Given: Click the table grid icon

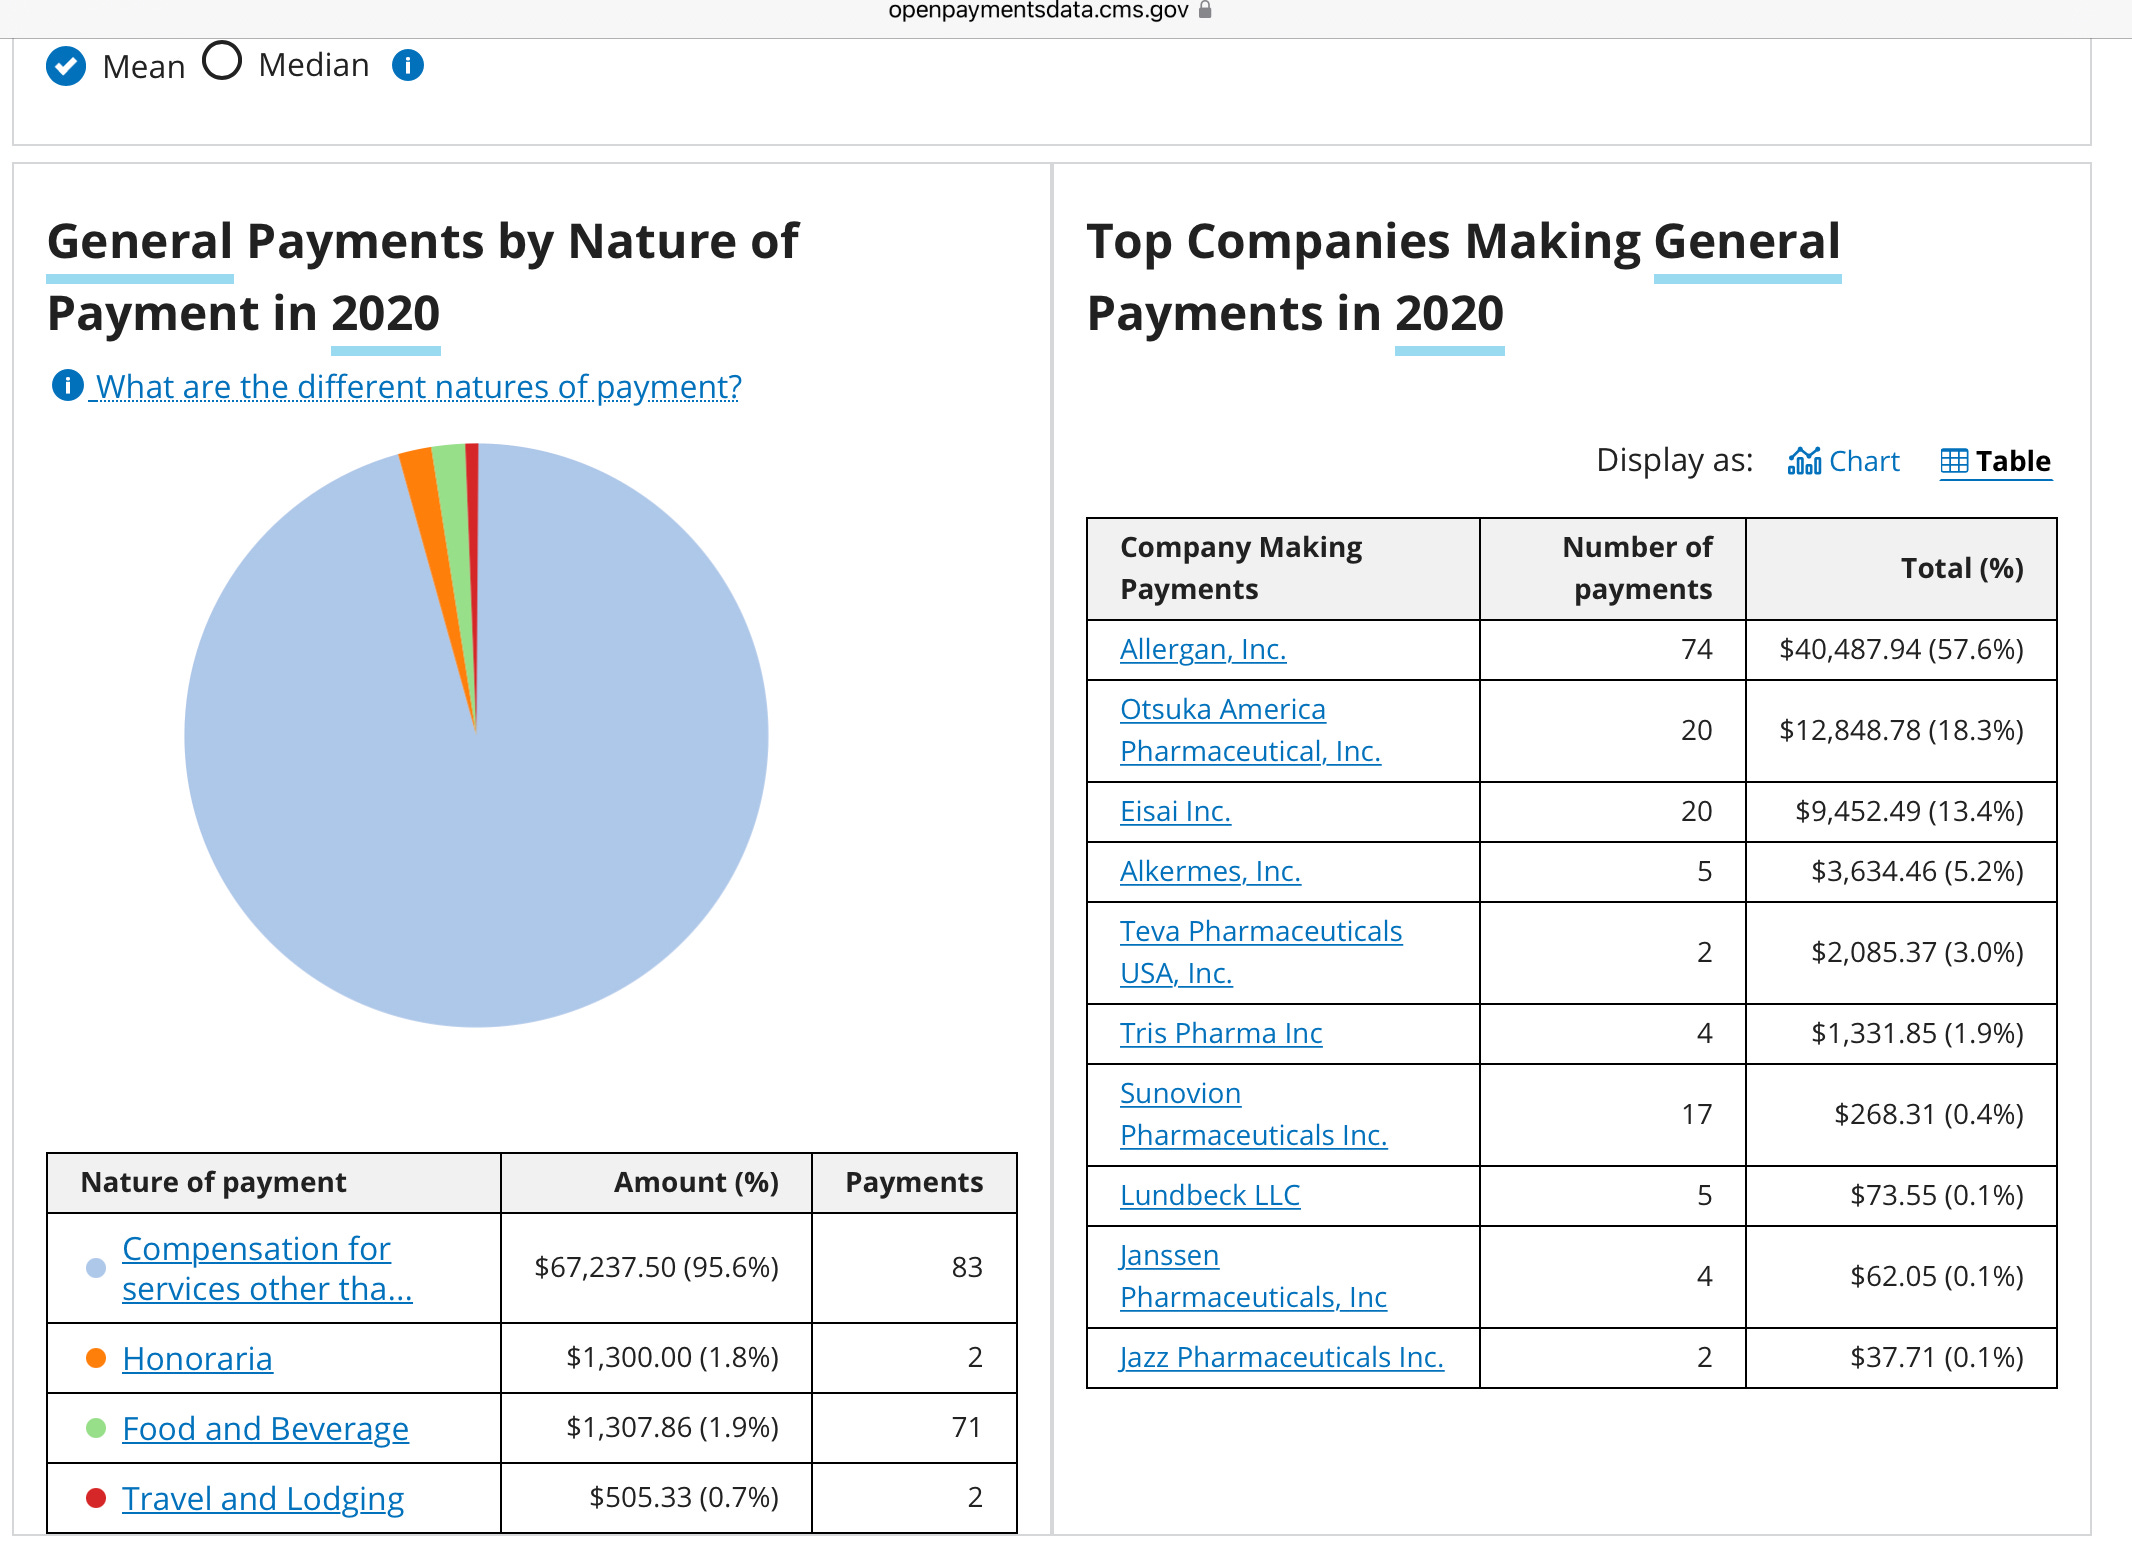Looking at the screenshot, I should [x=1954, y=461].
